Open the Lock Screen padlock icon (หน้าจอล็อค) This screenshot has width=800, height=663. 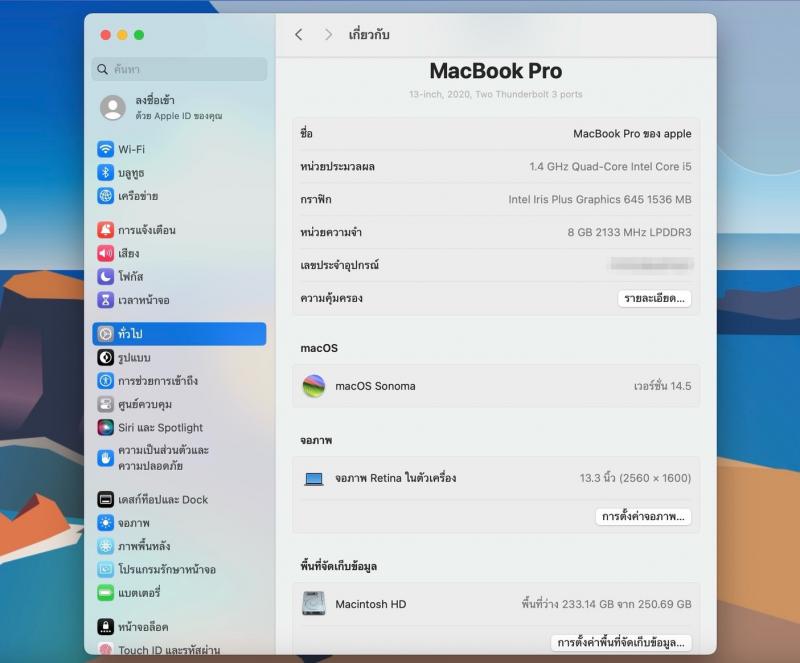pos(106,626)
